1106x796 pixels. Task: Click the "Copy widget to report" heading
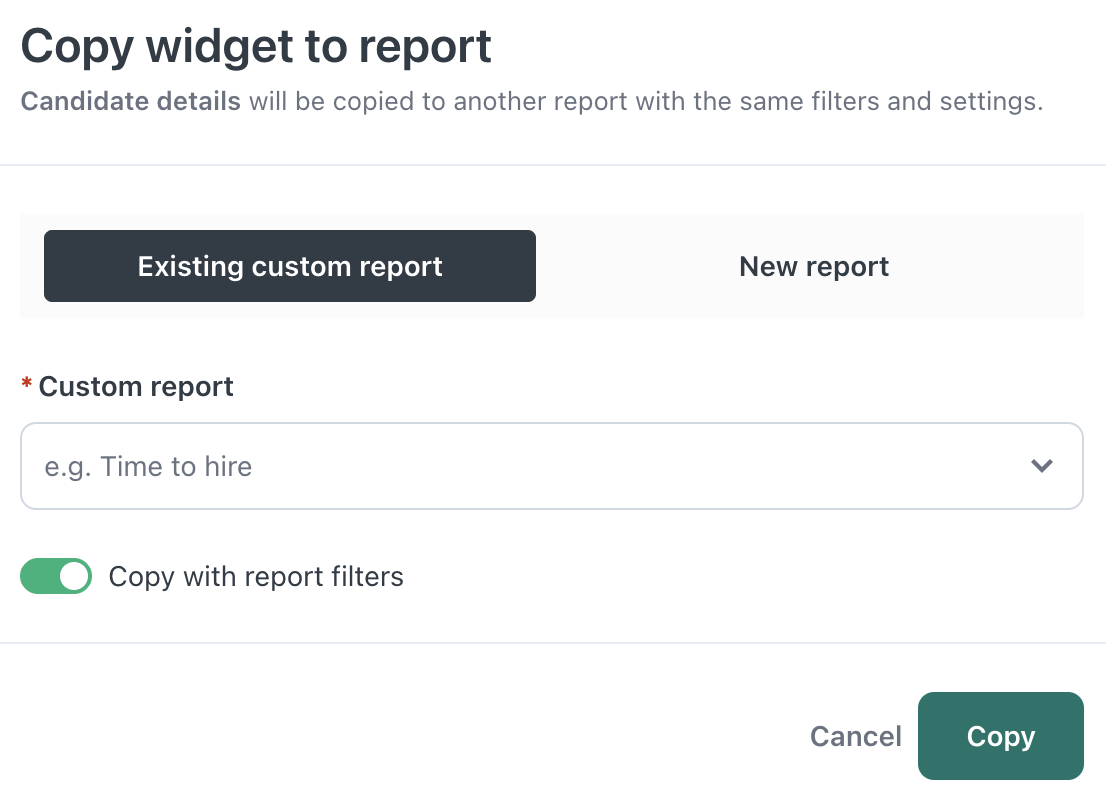coord(256,46)
